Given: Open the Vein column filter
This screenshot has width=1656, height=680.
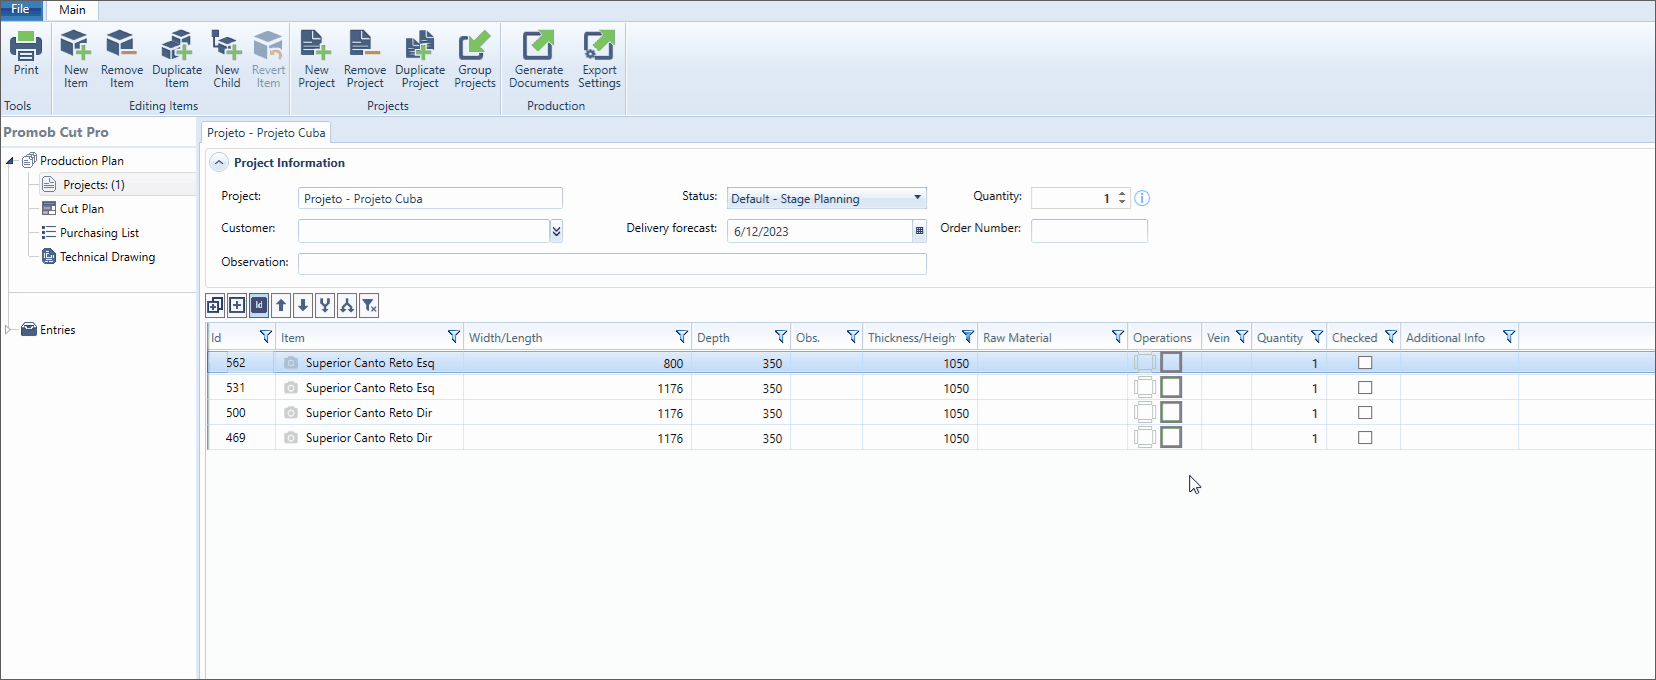Looking at the screenshot, I should [1241, 337].
